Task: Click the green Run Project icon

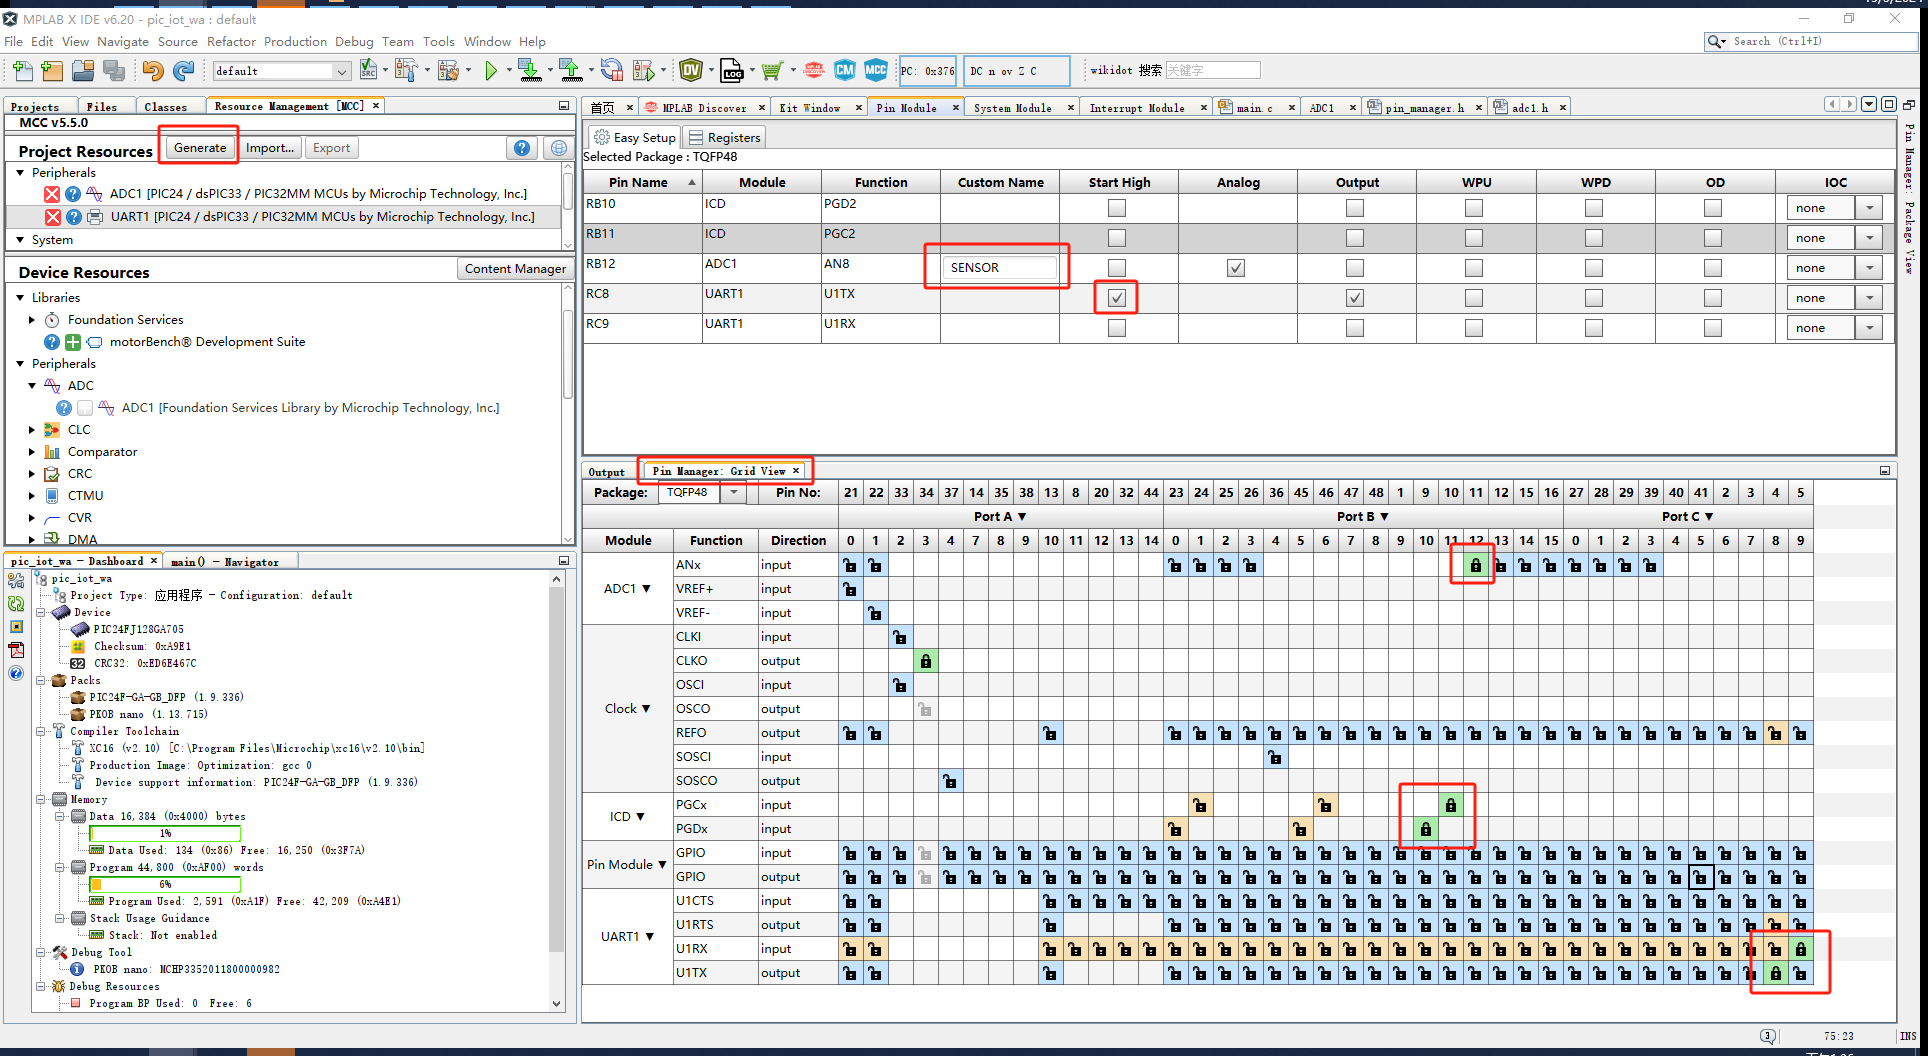Action: point(491,70)
